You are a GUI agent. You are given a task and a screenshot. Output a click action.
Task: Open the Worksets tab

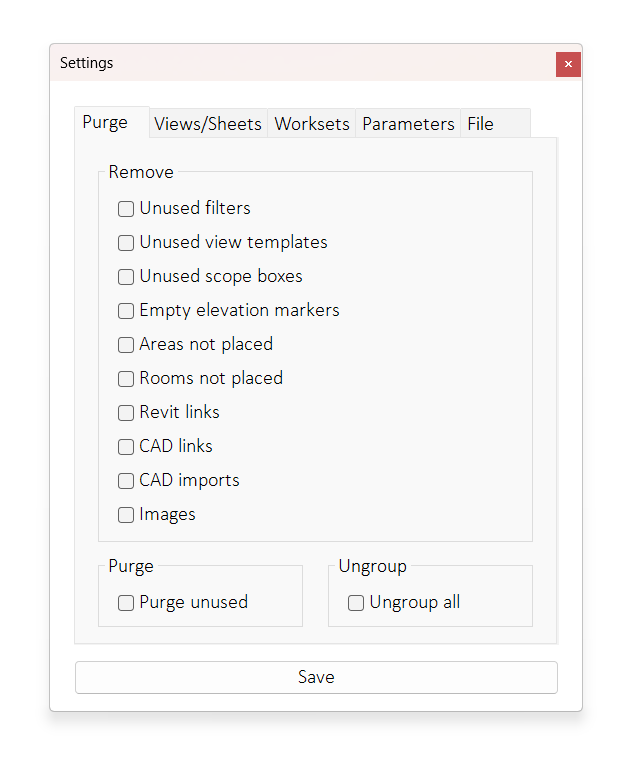coord(312,124)
